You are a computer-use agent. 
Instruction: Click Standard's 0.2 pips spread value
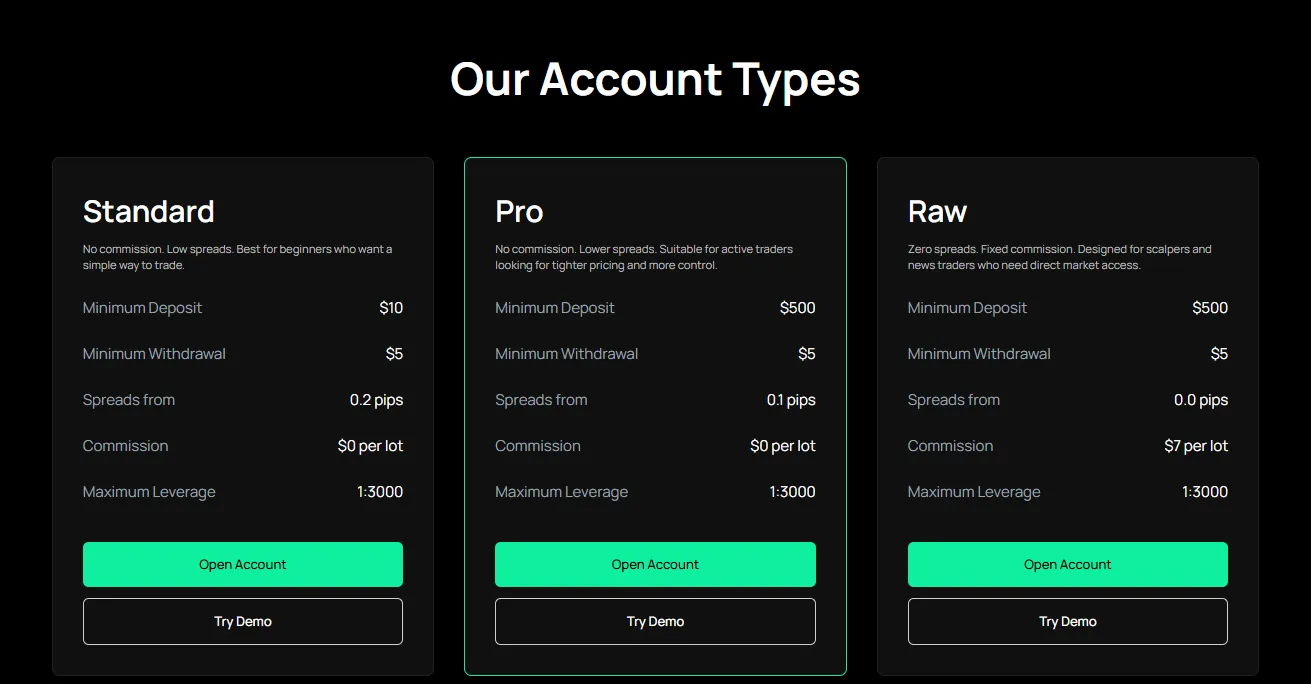(376, 400)
